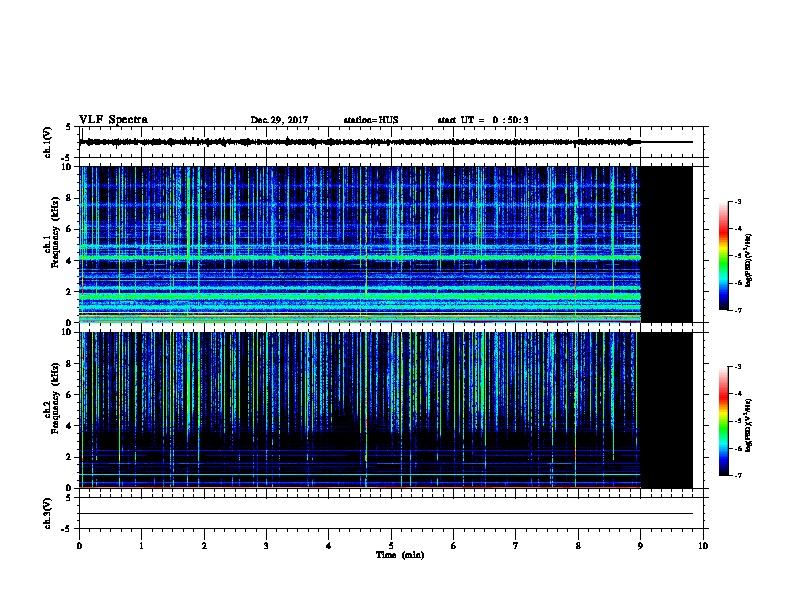Click the bright 4 kHz band in ch.1 spectrogram
Screen dimensions: 792x612
click(360, 258)
